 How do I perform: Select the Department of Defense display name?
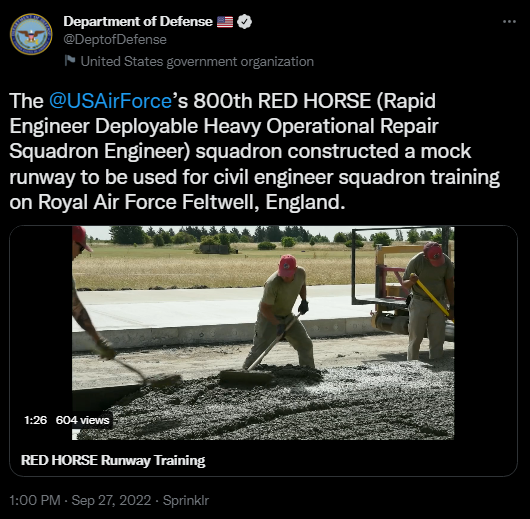point(138,21)
